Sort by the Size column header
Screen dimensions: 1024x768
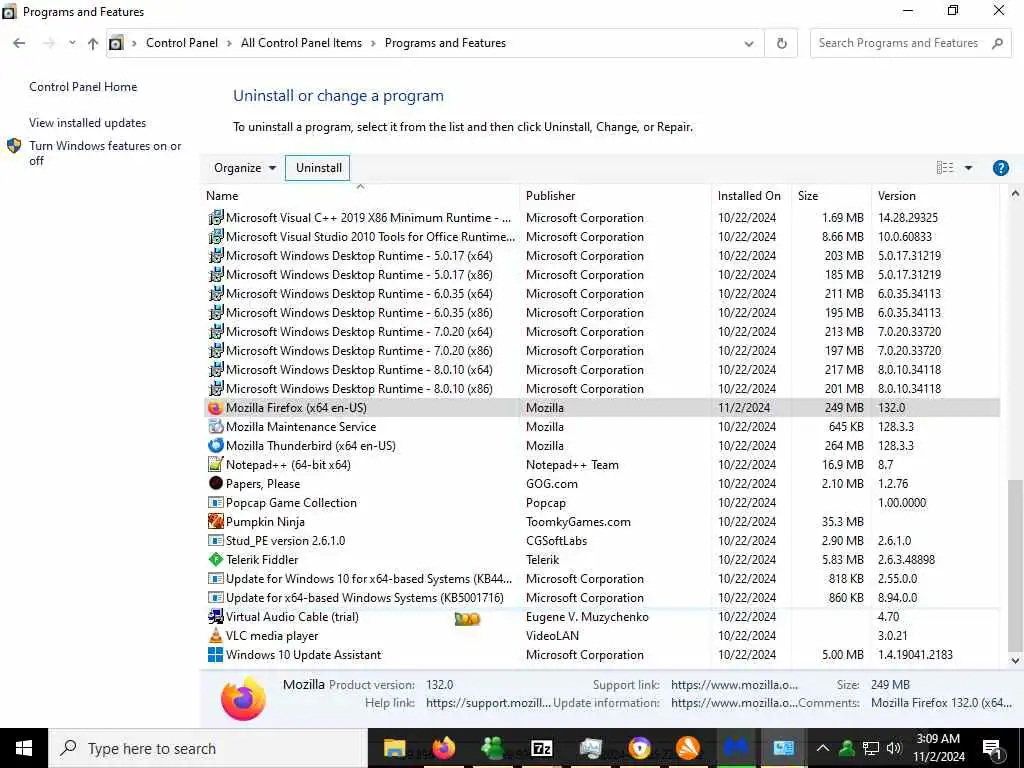click(831, 195)
